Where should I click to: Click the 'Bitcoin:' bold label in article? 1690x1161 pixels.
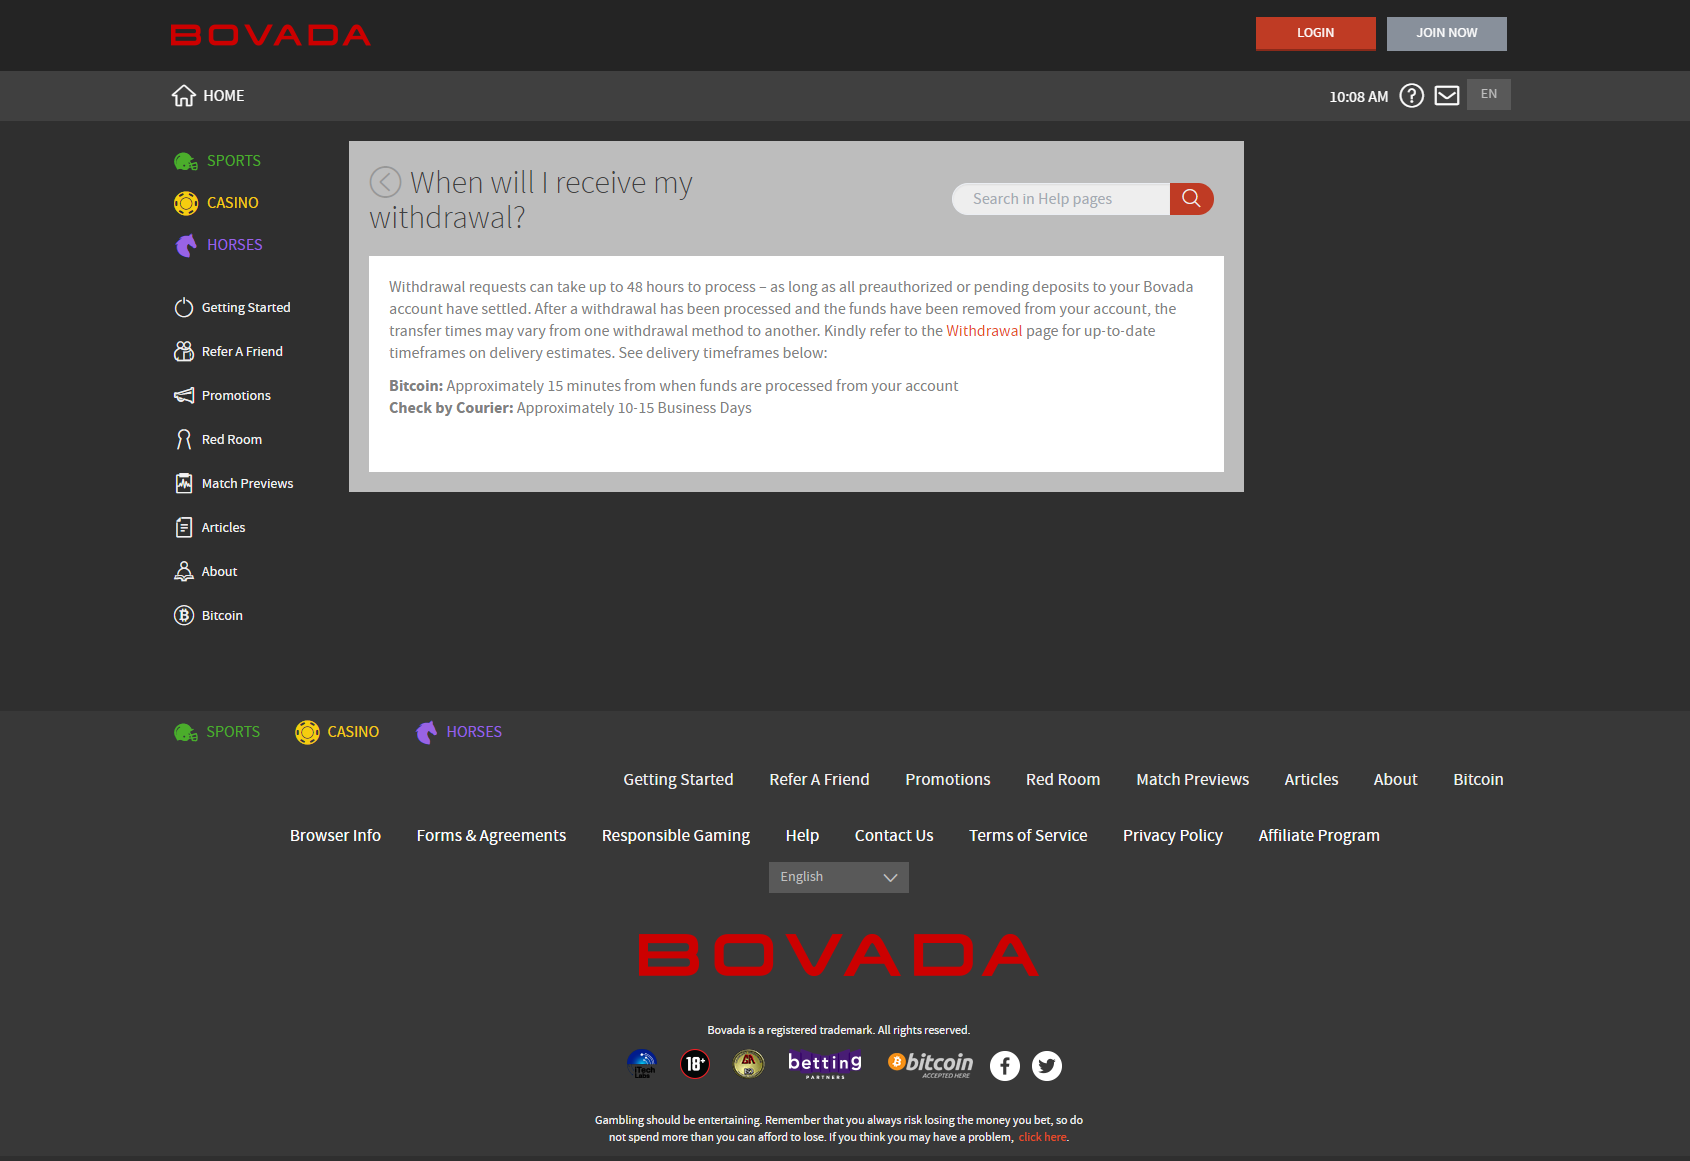pyautogui.click(x=416, y=386)
